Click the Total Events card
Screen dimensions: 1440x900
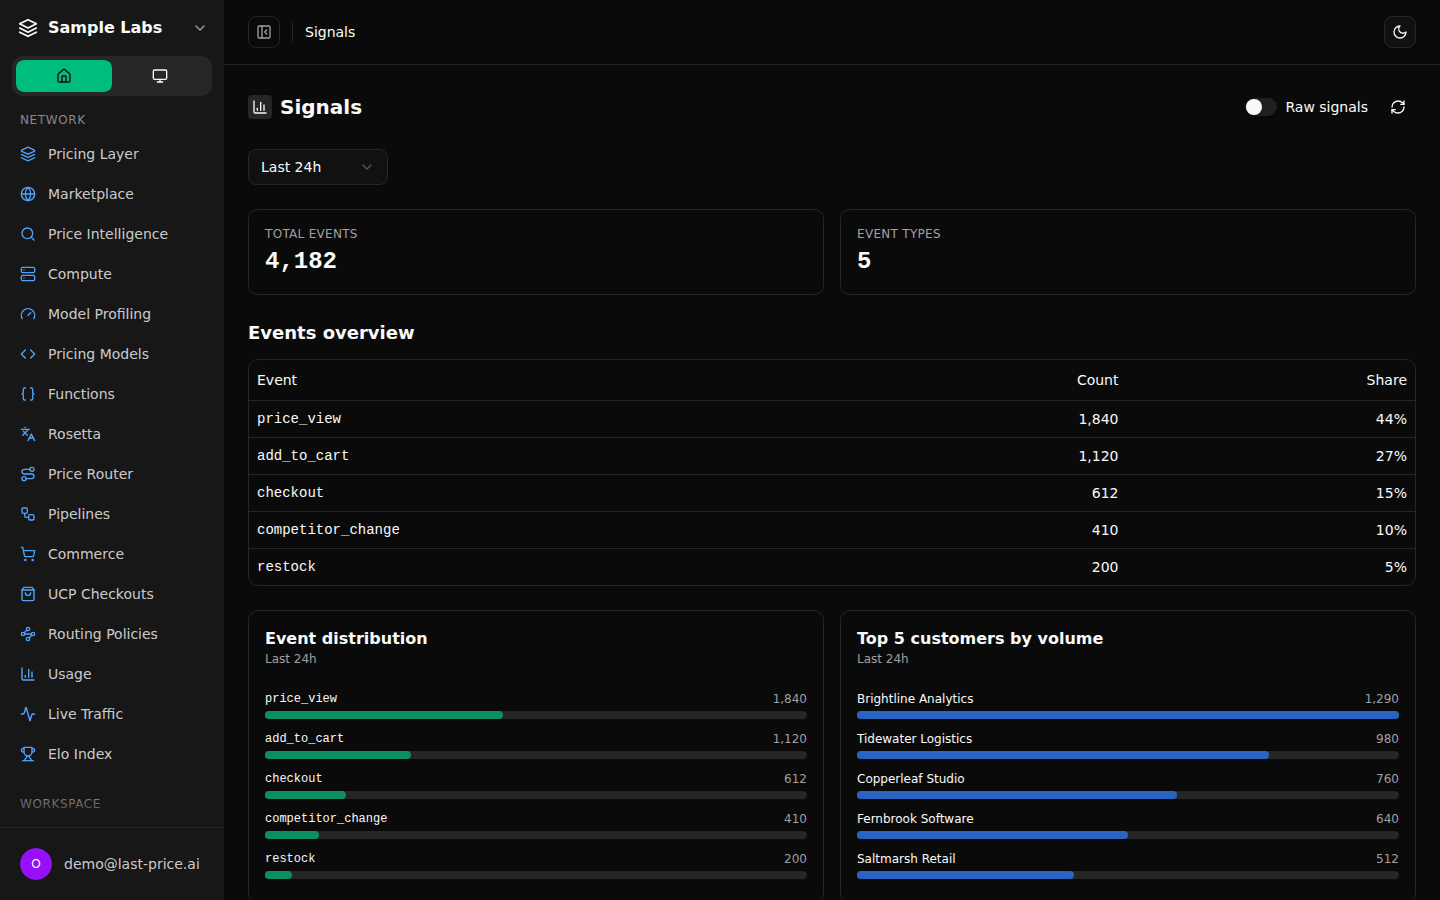536,252
